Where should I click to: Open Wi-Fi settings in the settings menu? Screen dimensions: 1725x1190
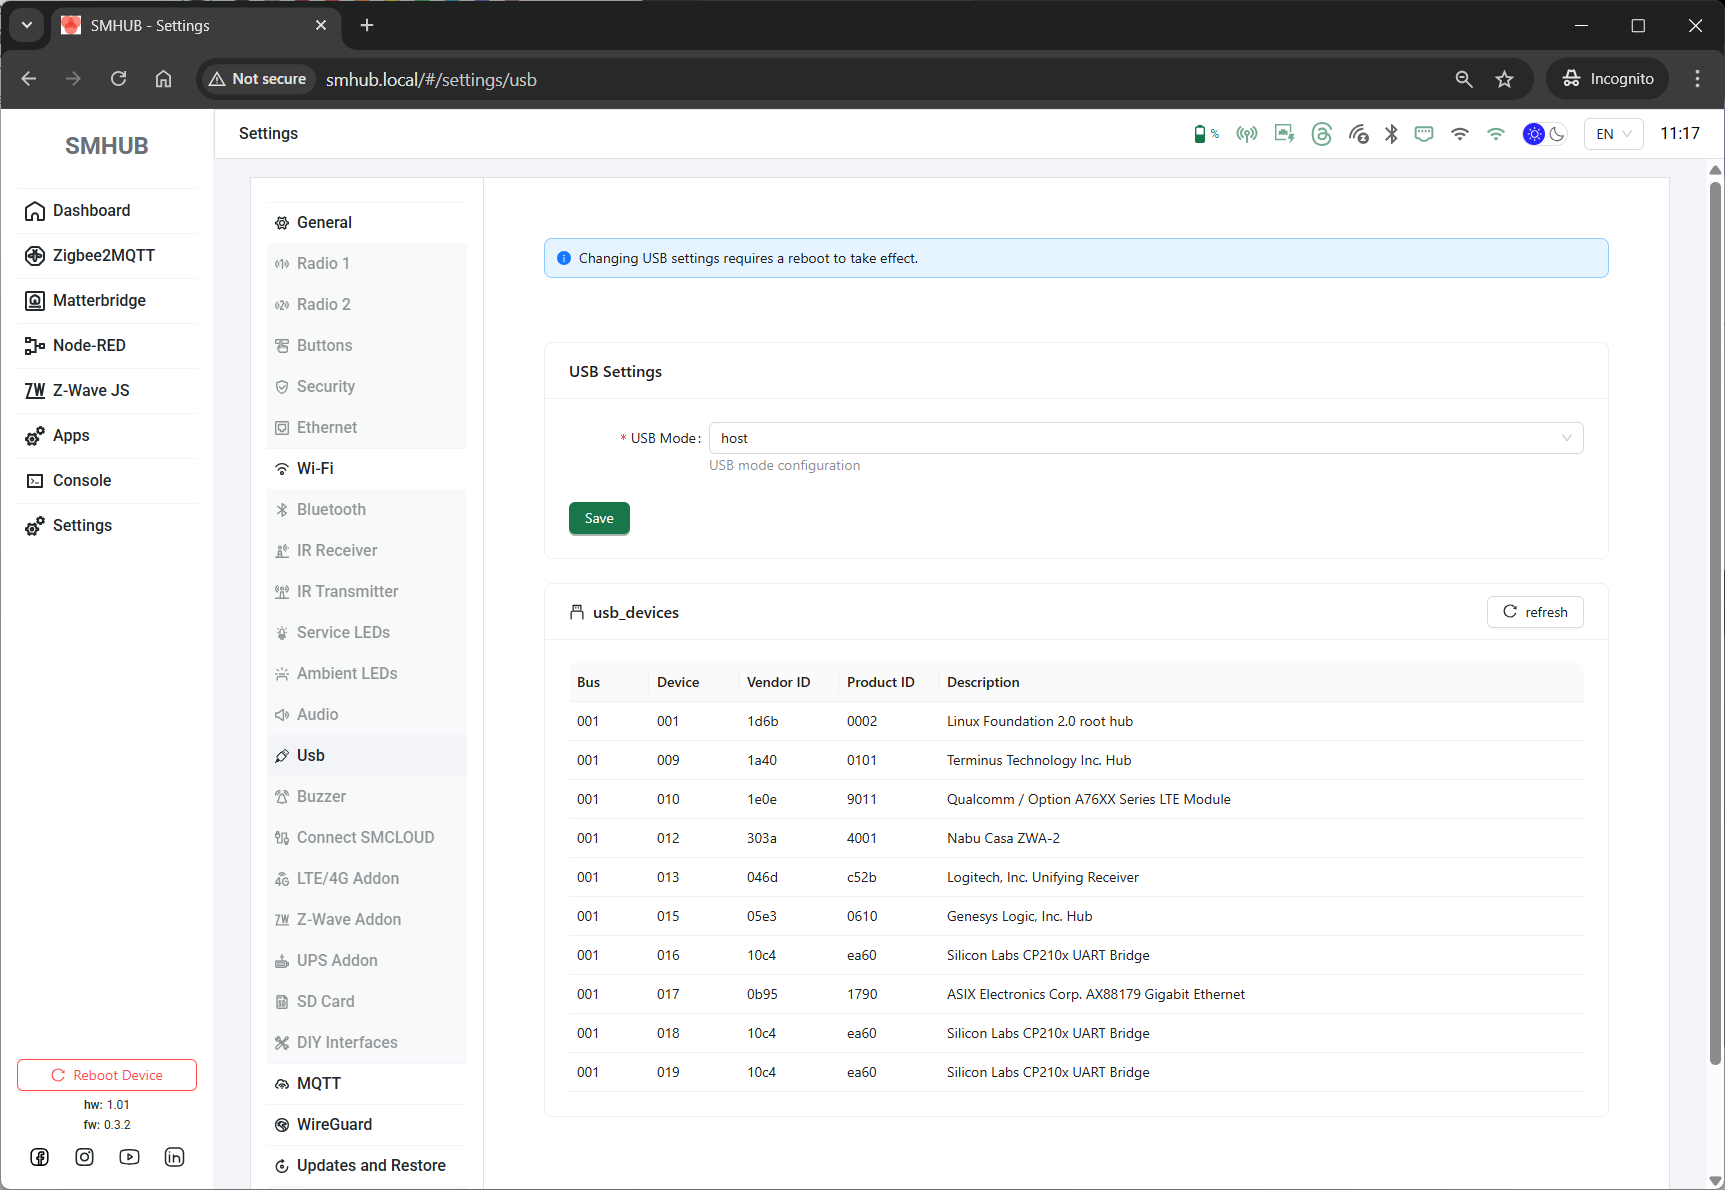(x=315, y=468)
